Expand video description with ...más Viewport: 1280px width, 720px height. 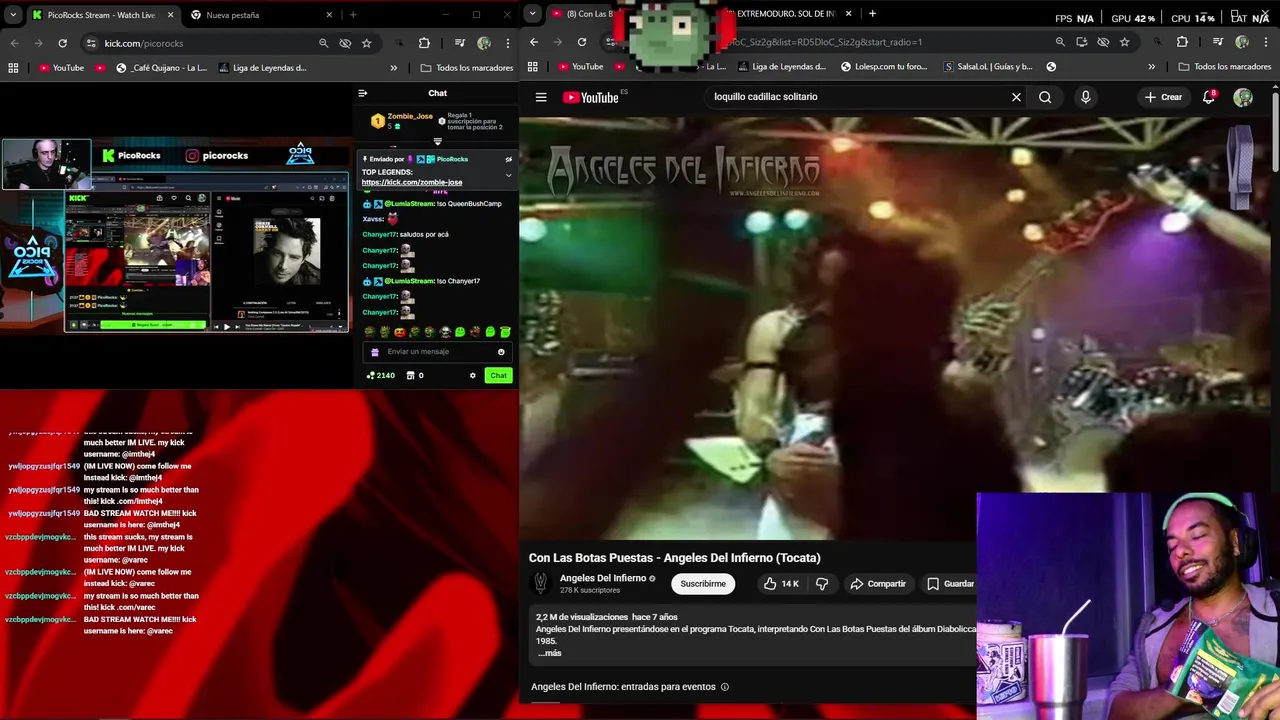(550, 653)
